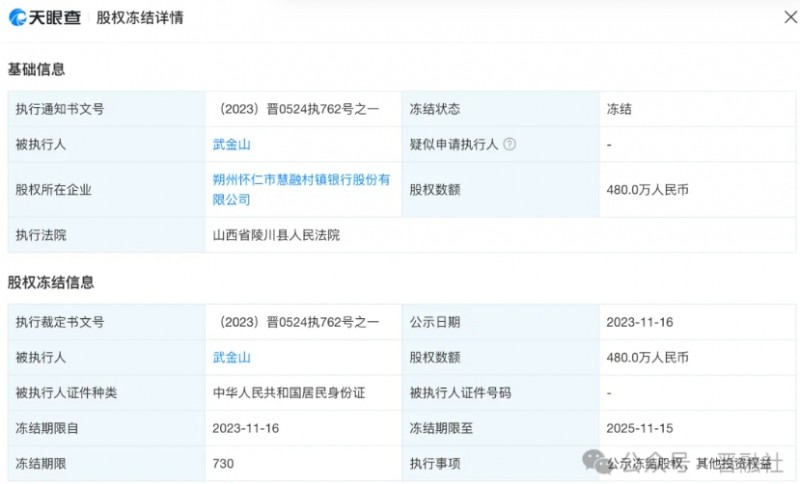Click the 冻结期限自 value 2023-11-16
This screenshot has width=800, height=484.
(x=246, y=428)
